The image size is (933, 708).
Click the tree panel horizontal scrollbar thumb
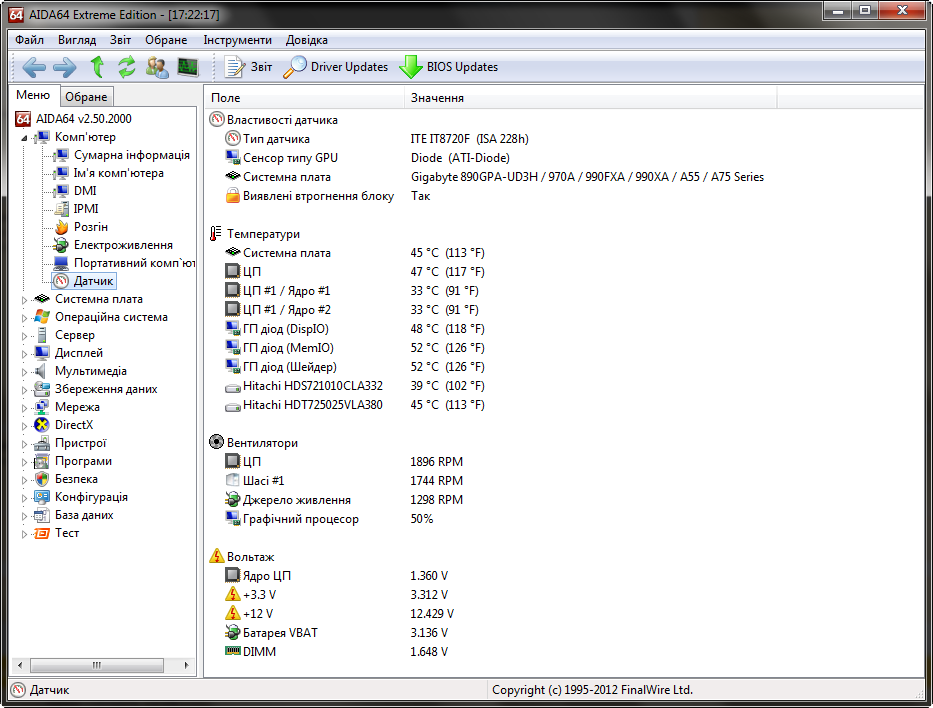click(96, 665)
